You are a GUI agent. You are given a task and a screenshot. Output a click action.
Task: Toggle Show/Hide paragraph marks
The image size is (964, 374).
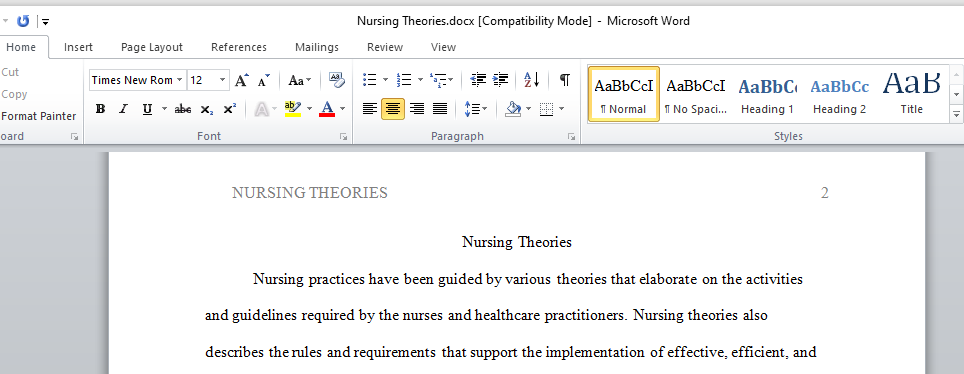[x=564, y=80]
